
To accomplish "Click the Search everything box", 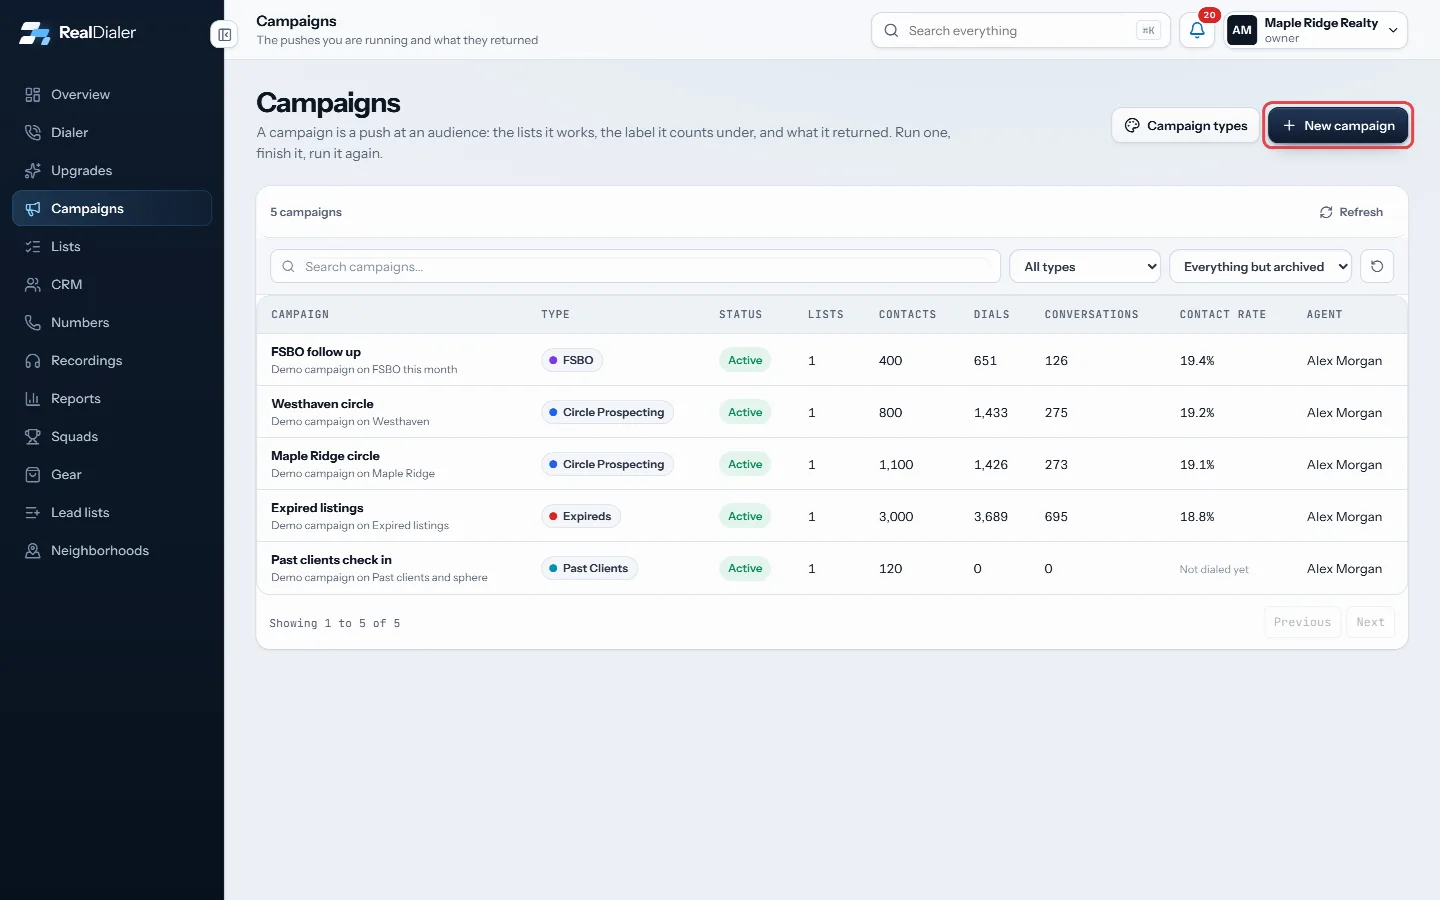I will [x=1021, y=31].
